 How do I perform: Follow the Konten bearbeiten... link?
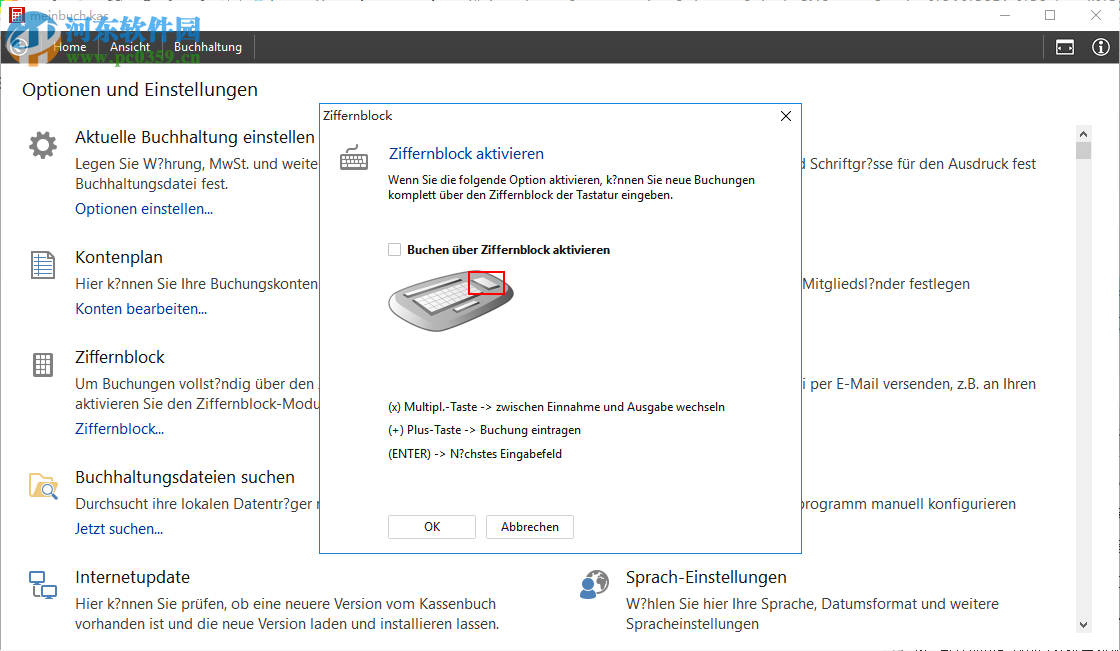[x=141, y=309]
